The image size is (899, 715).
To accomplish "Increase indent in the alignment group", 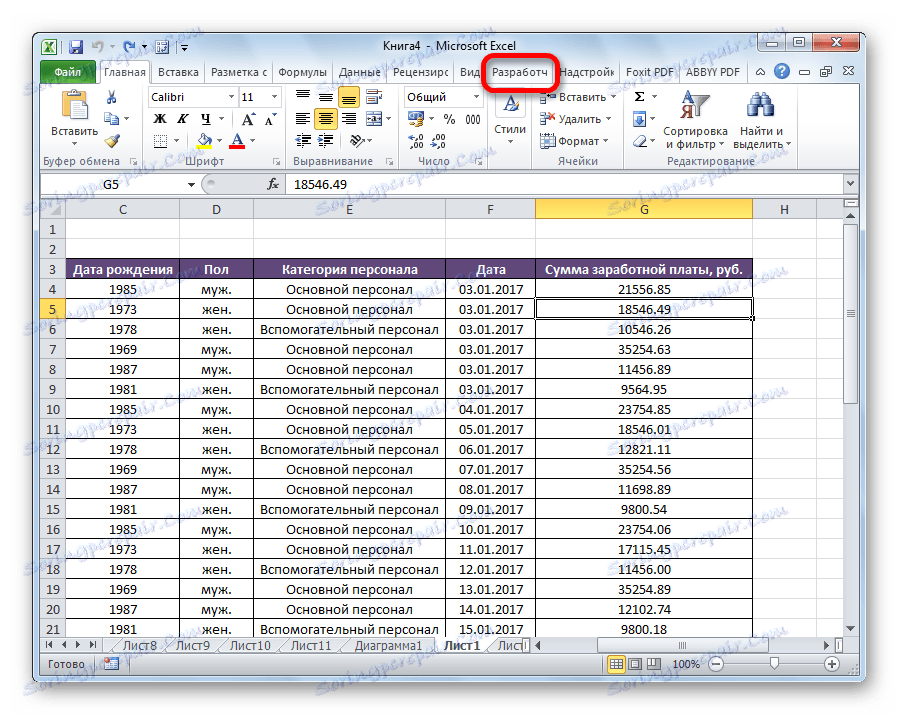I will pos(325,140).
